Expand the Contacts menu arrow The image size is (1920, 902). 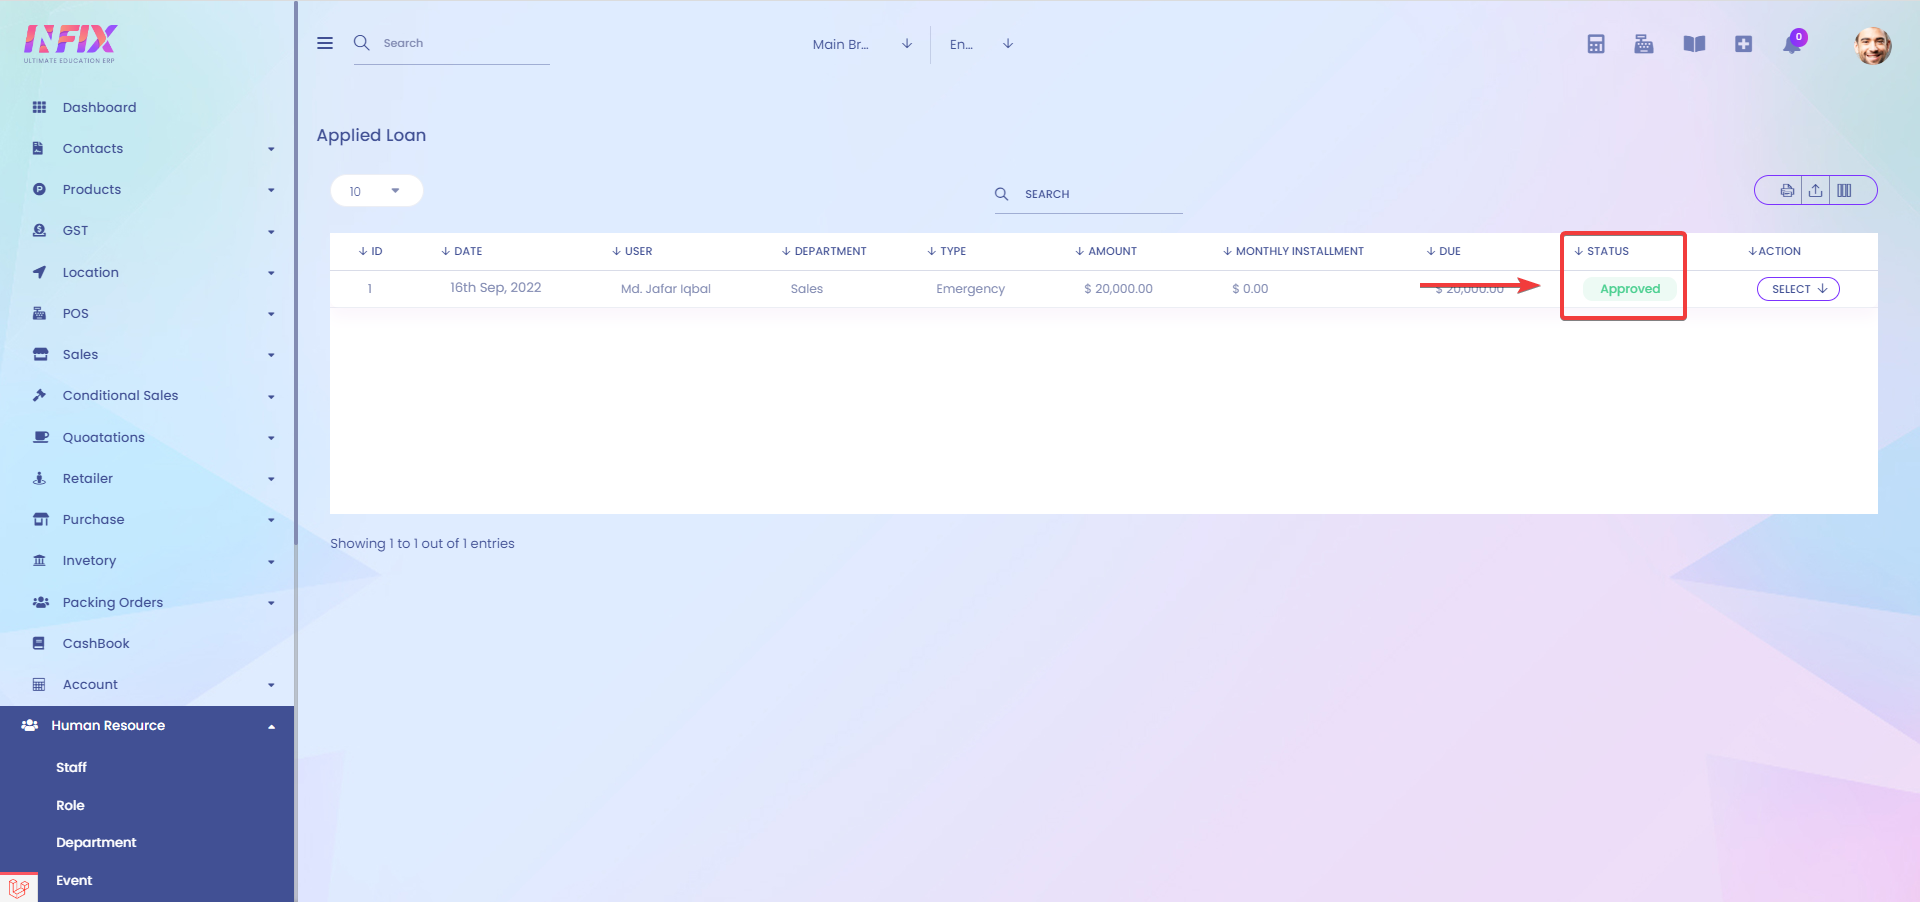click(271, 149)
